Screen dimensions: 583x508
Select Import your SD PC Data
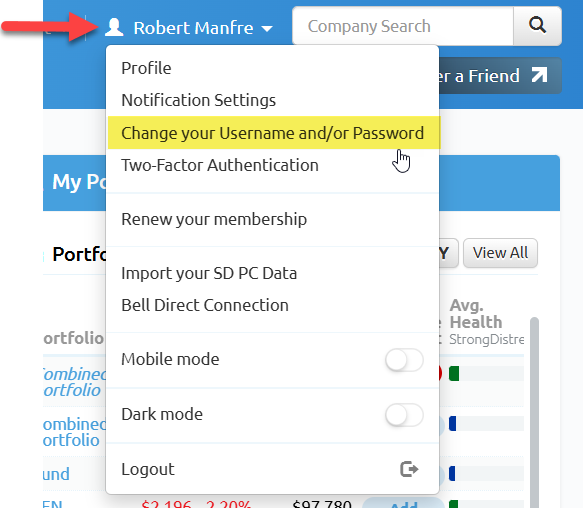click(x=209, y=273)
